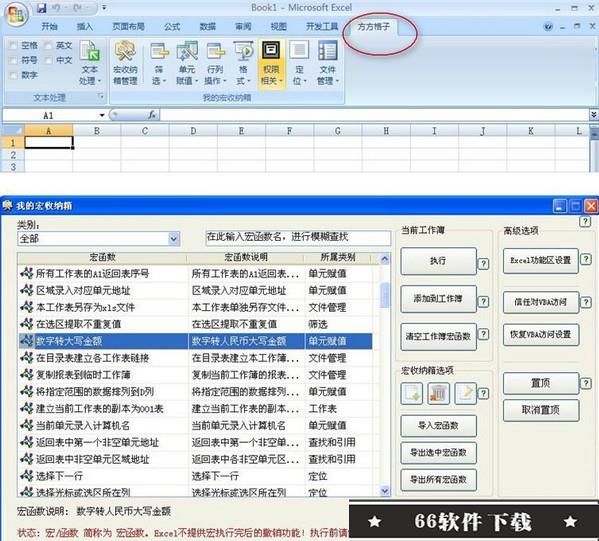
Task: Click the fx insert function button
Action: (x=152, y=115)
